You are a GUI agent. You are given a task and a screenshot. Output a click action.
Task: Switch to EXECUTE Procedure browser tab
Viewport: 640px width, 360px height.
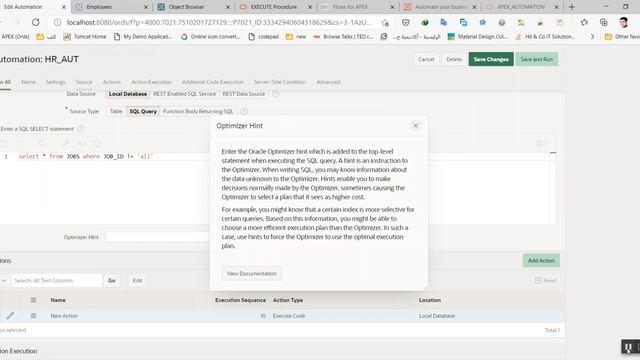click(x=276, y=7)
